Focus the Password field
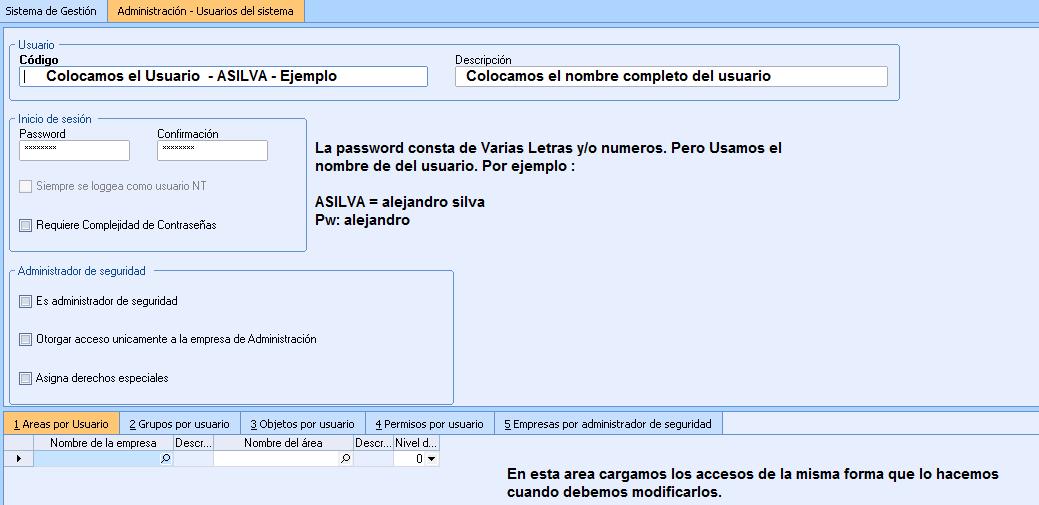The image size is (1039, 505). pyautogui.click(x=74, y=150)
